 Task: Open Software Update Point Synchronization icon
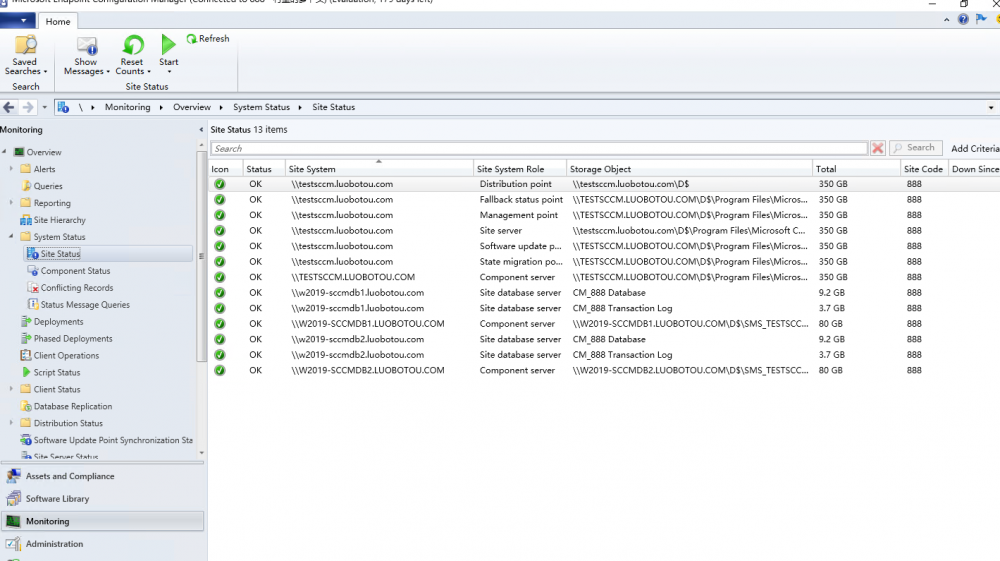click(x=26, y=440)
